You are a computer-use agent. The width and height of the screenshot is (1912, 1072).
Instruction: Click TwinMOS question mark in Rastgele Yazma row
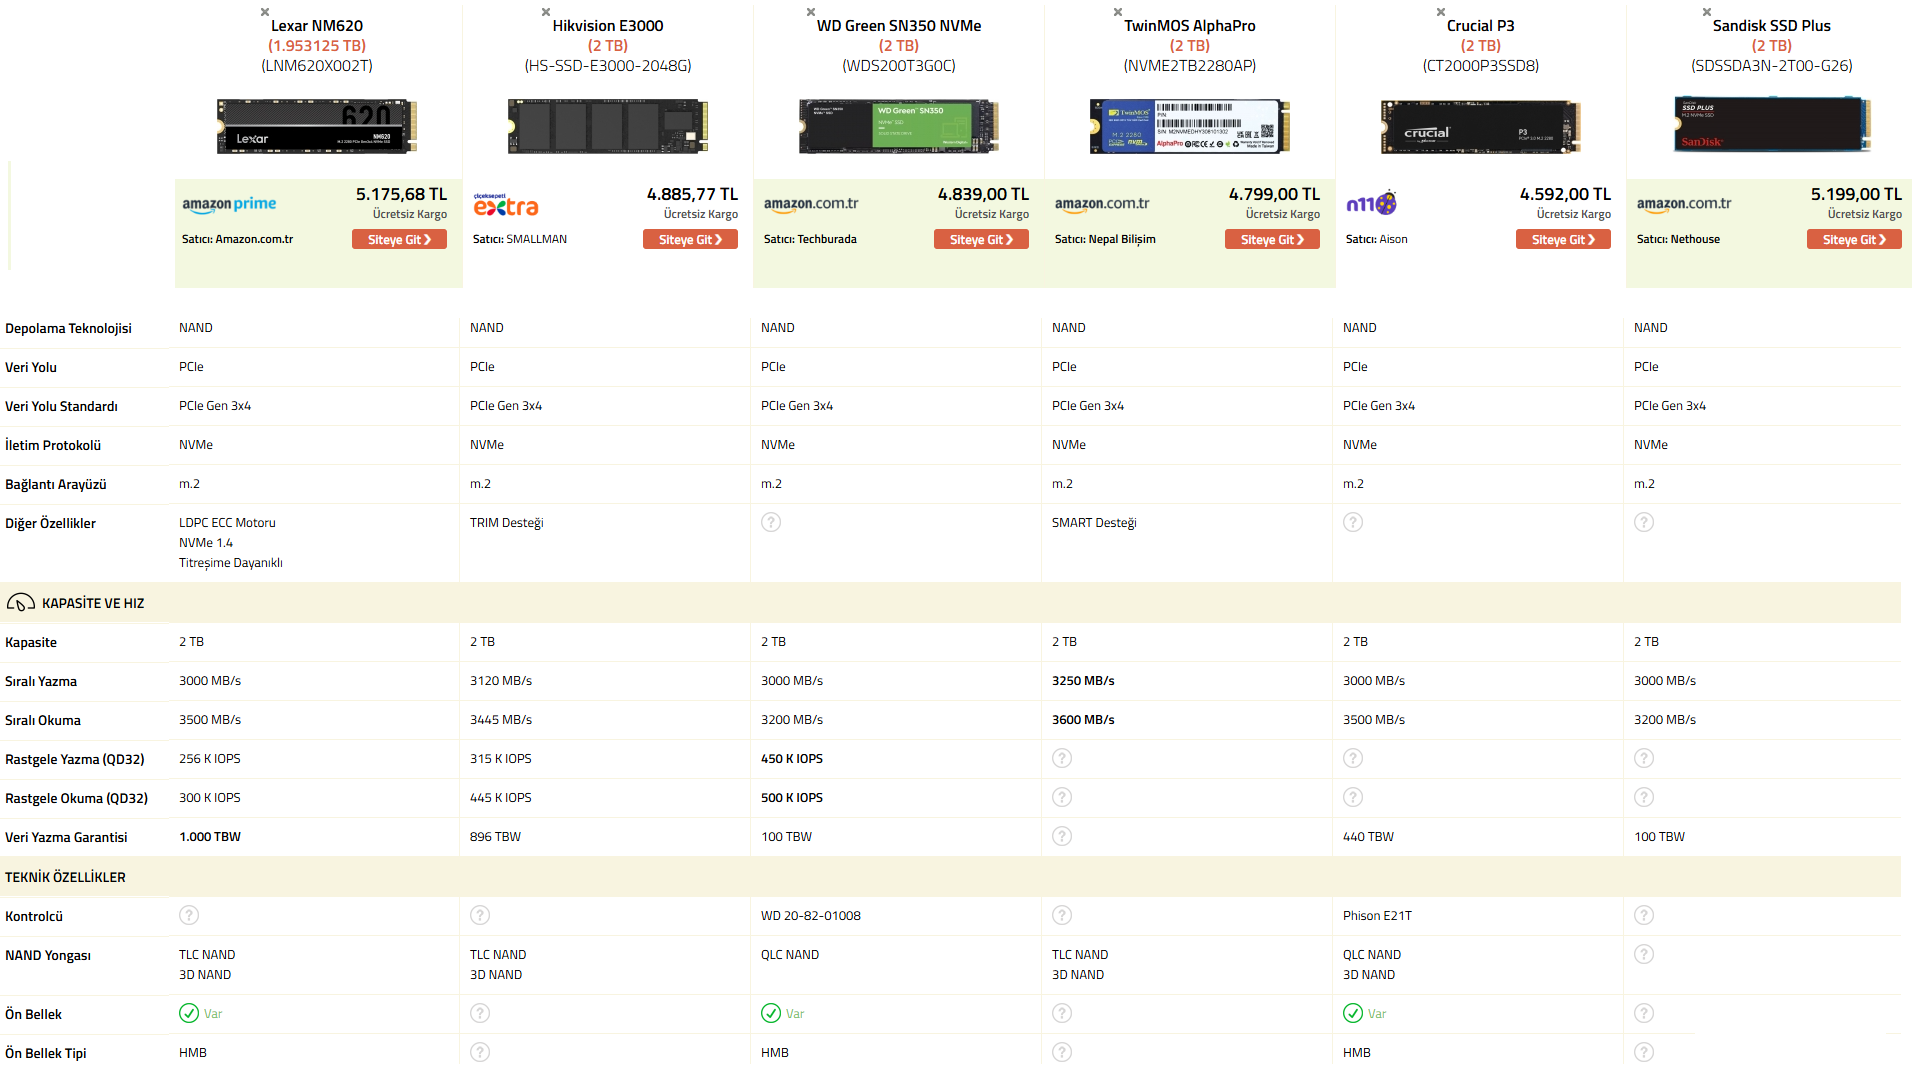point(1062,758)
